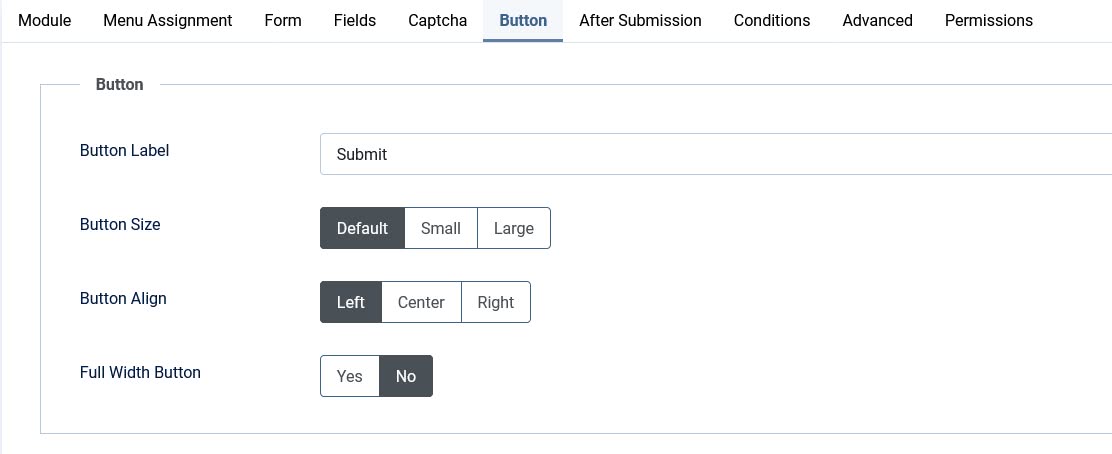The height and width of the screenshot is (454, 1112).
Task: Set Button Size to Default
Action: (362, 228)
